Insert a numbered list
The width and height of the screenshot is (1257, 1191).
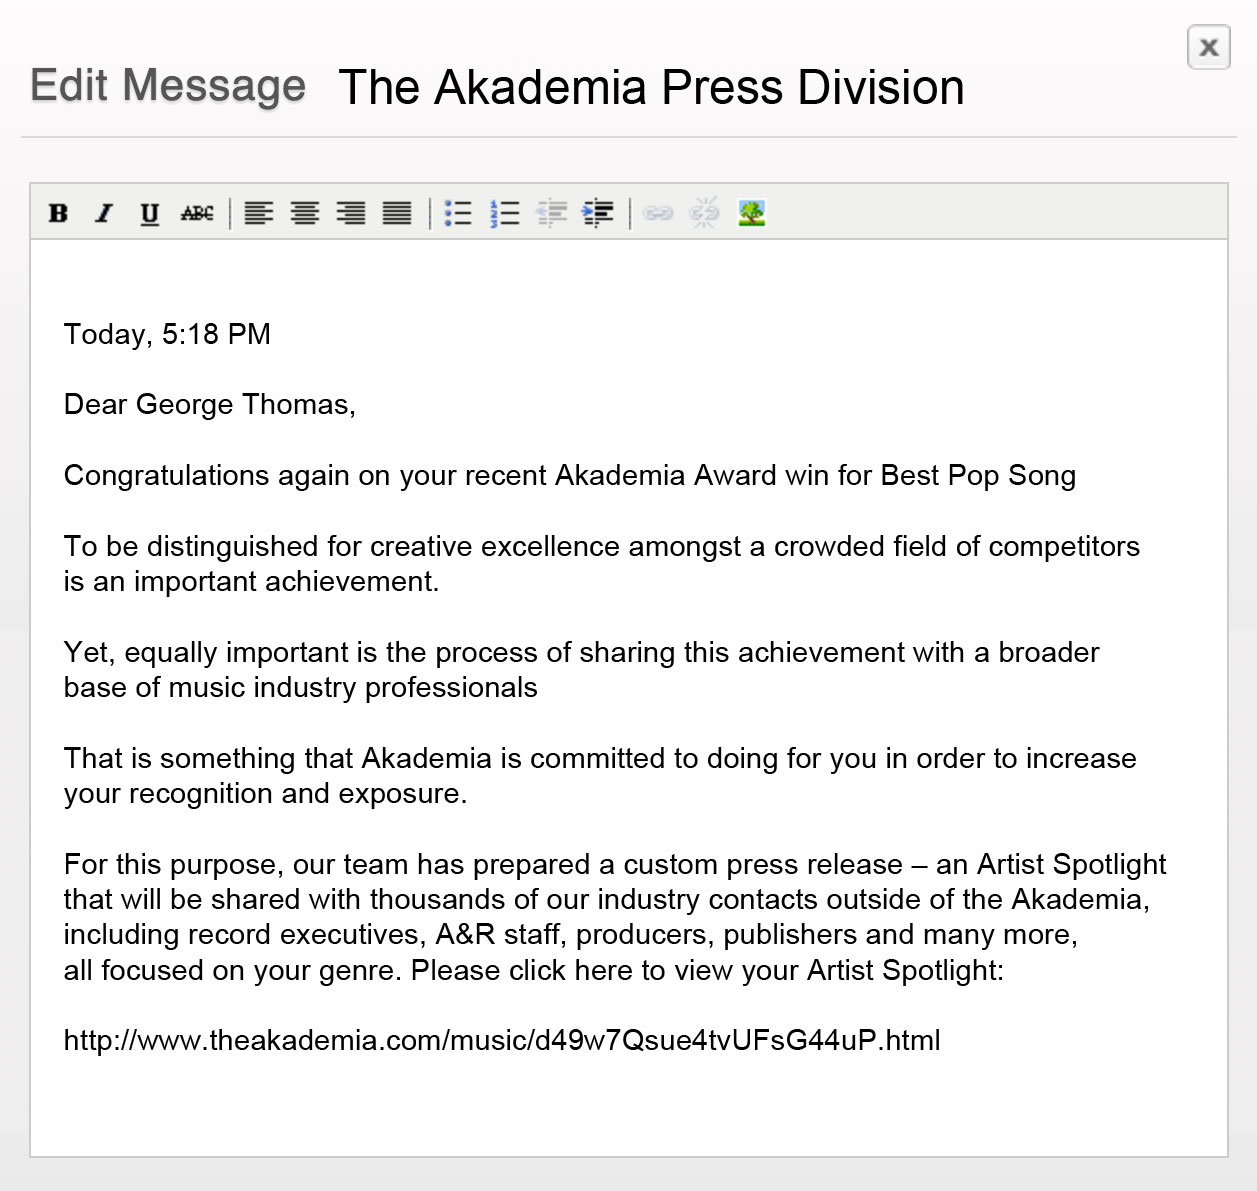click(x=505, y=213)
